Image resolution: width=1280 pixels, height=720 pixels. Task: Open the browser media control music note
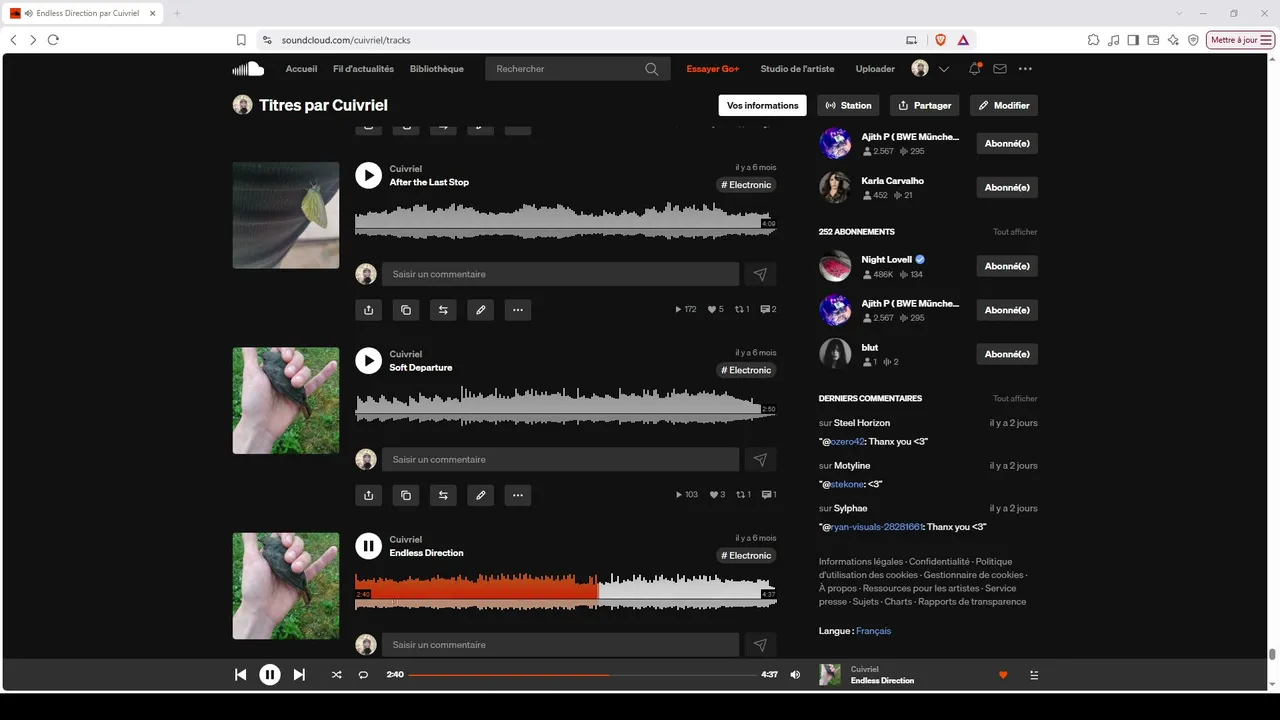tap(1114, 40)
